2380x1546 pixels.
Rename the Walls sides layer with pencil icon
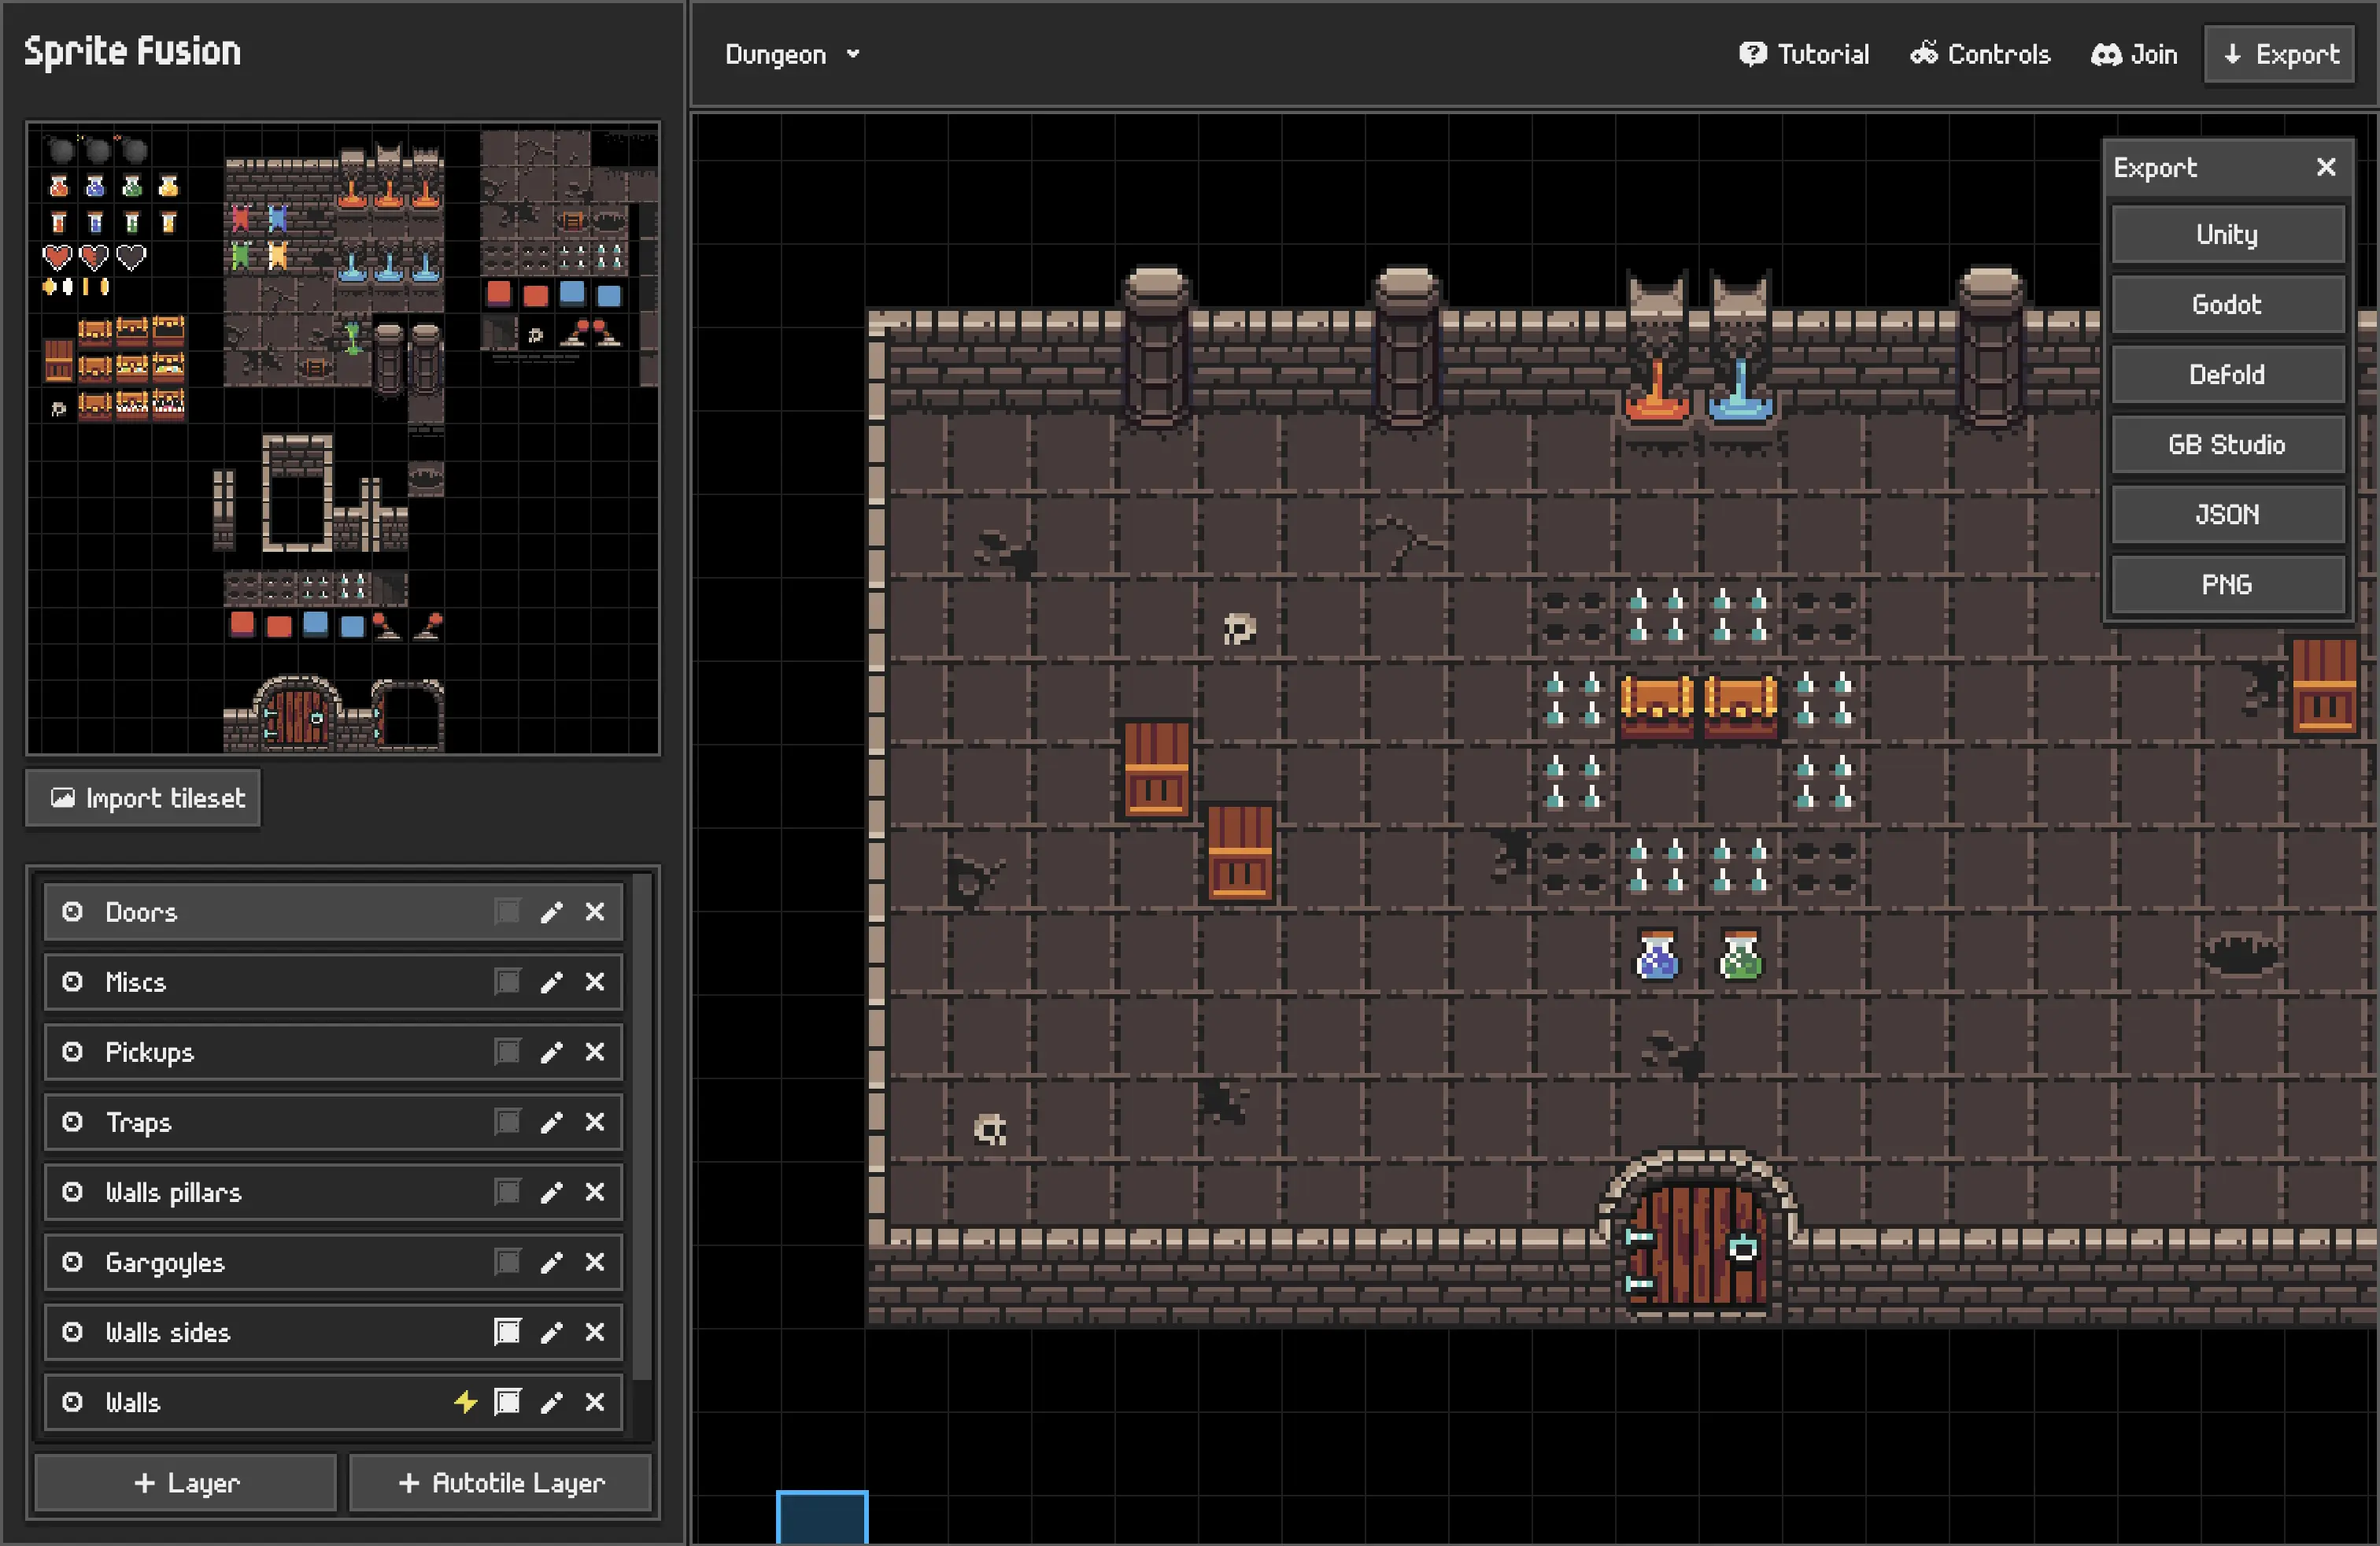[551, 1331]
